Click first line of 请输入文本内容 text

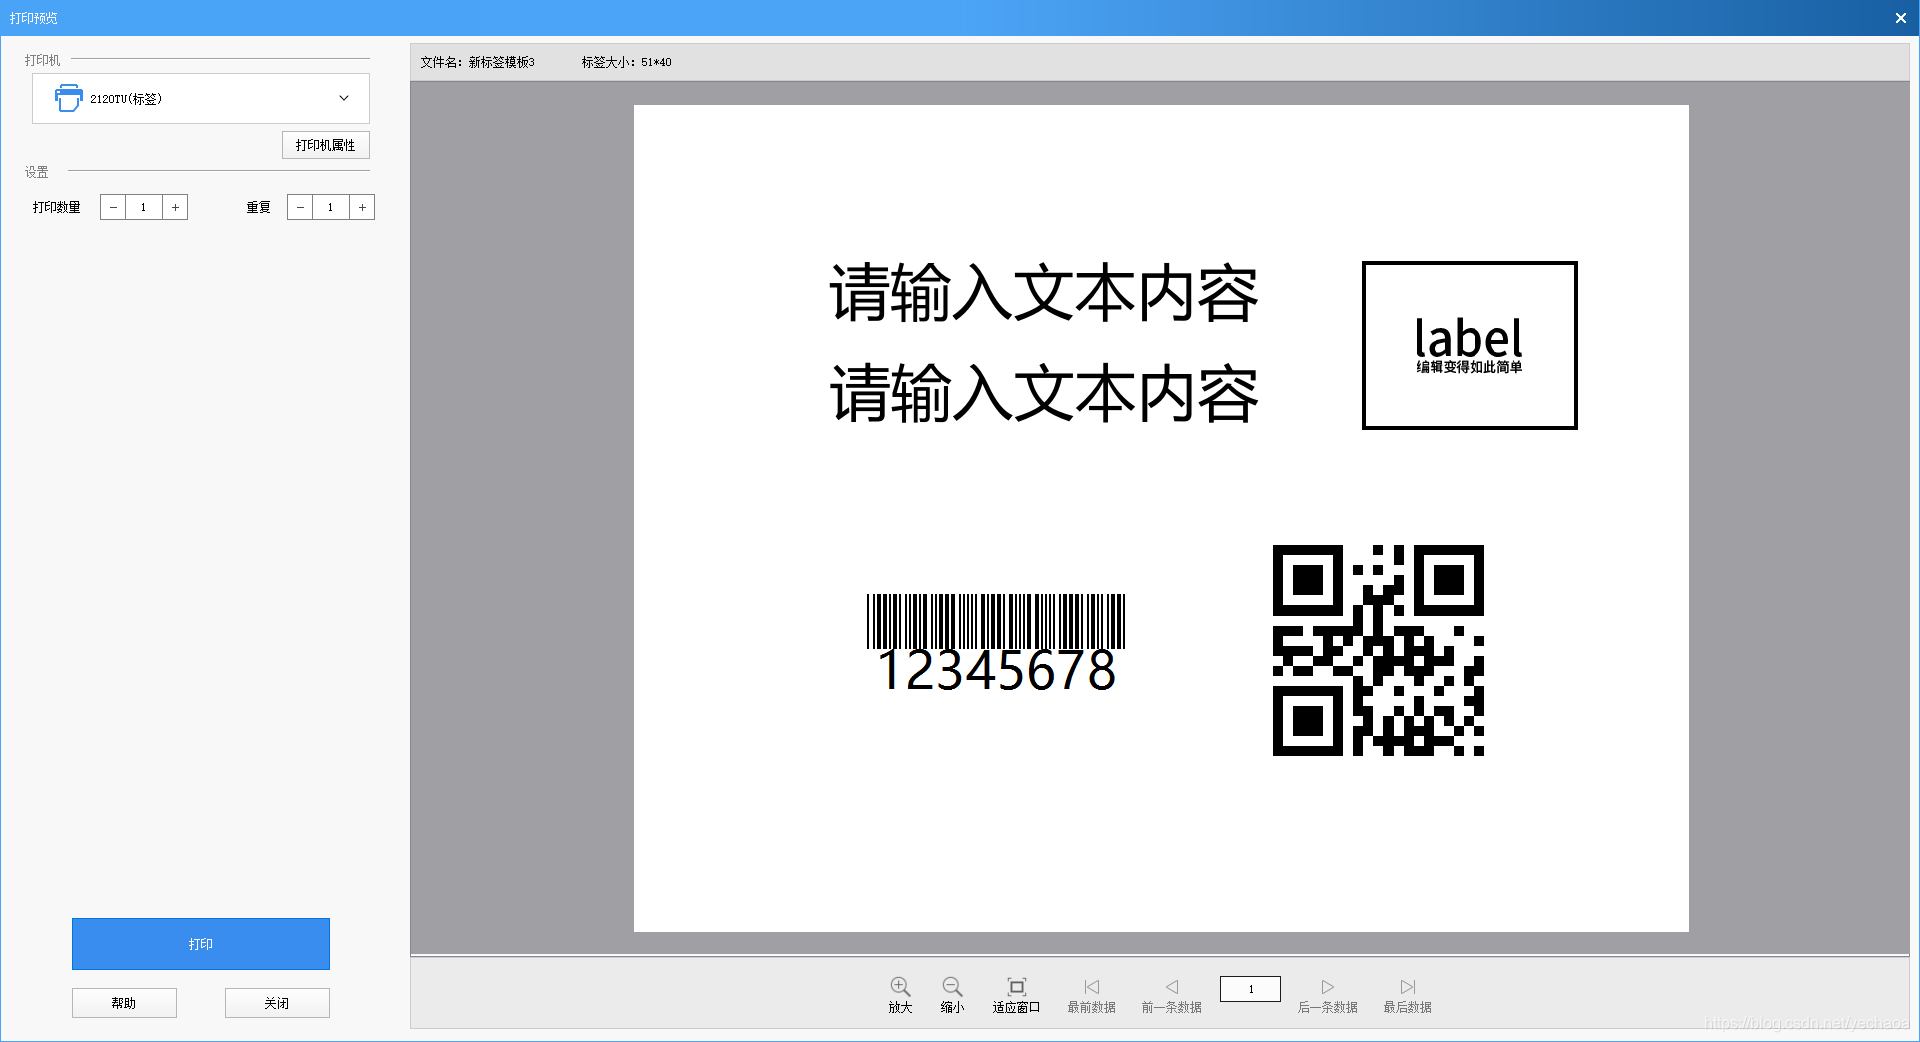(1044, 294)
